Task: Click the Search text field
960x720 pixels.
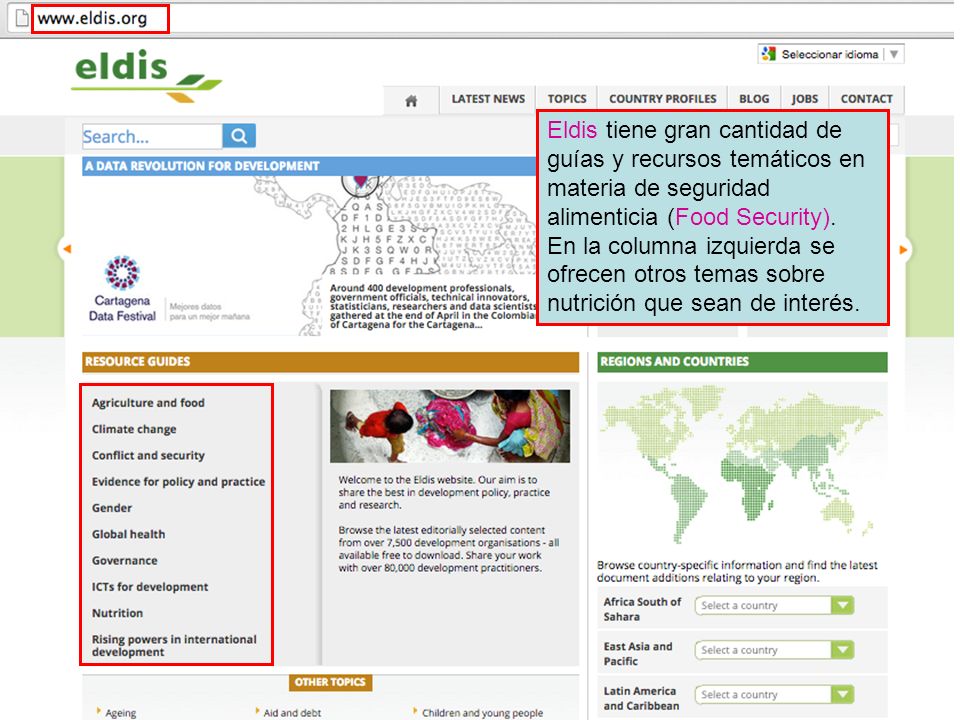Action: [152, 136]
